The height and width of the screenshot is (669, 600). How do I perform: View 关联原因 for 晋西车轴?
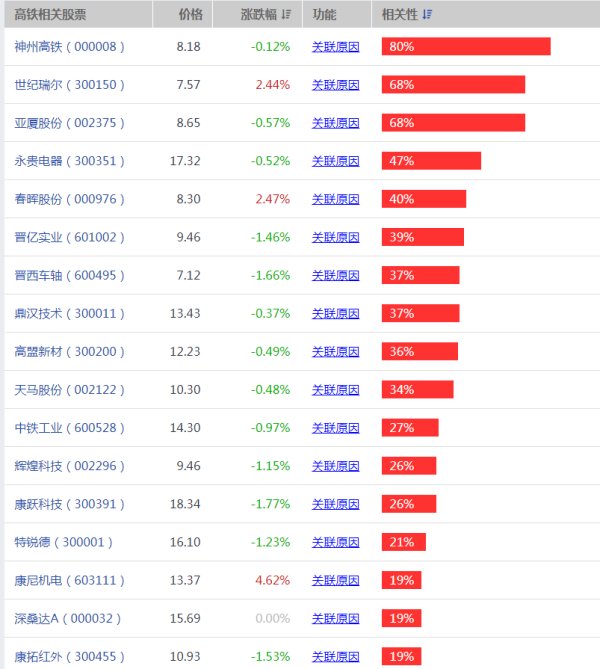coord(335,276)
